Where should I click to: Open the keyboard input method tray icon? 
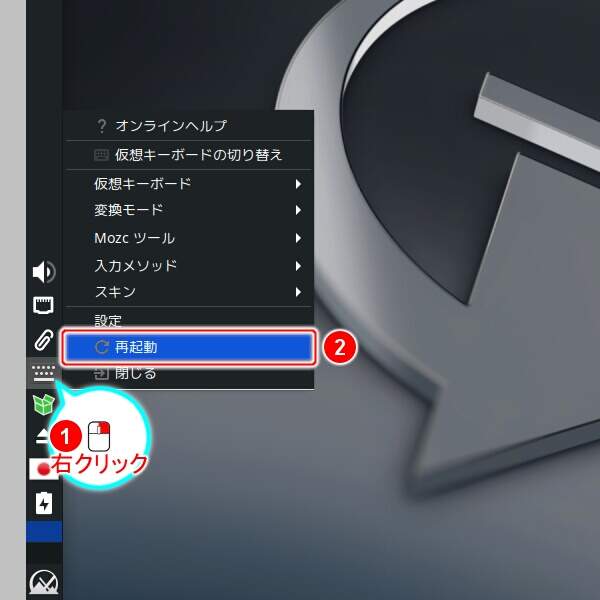click(x=43, y=373)
